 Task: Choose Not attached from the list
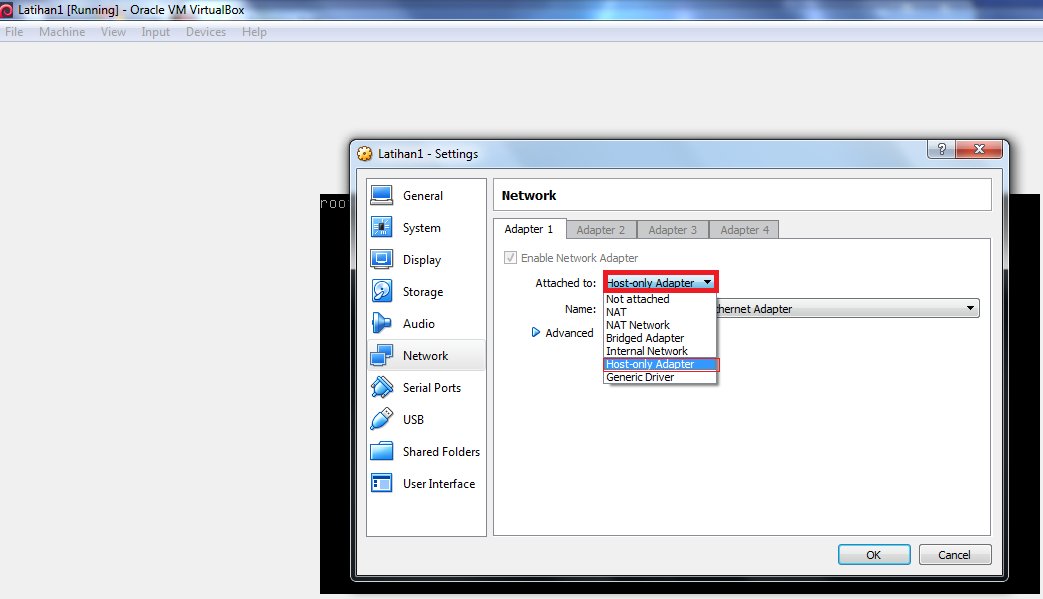(660, 299)
